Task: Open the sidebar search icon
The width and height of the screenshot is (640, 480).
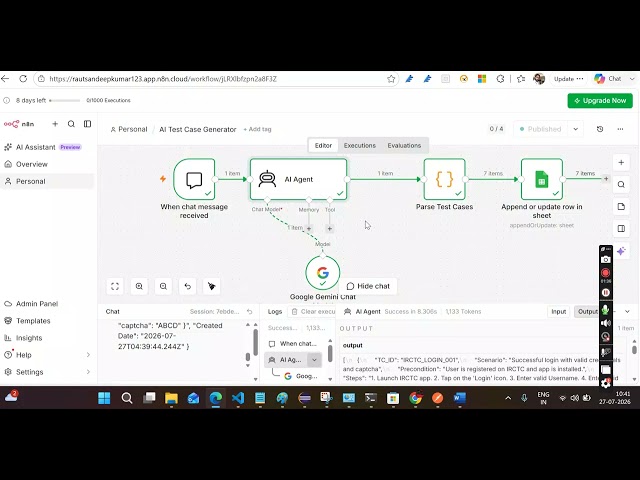Action: pos(71,124)
